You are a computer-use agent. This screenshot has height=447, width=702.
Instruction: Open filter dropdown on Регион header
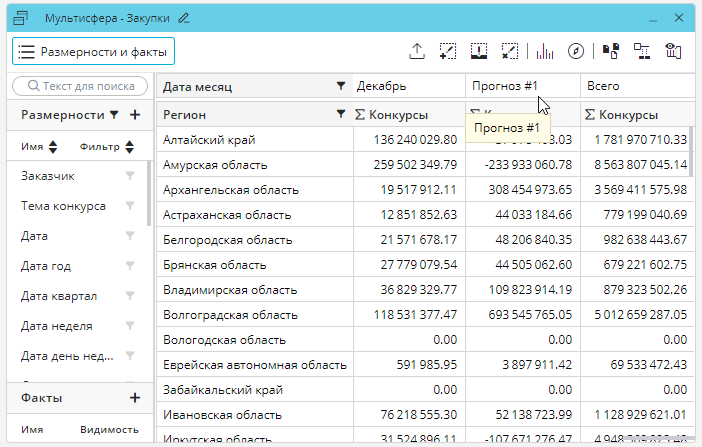341,115
